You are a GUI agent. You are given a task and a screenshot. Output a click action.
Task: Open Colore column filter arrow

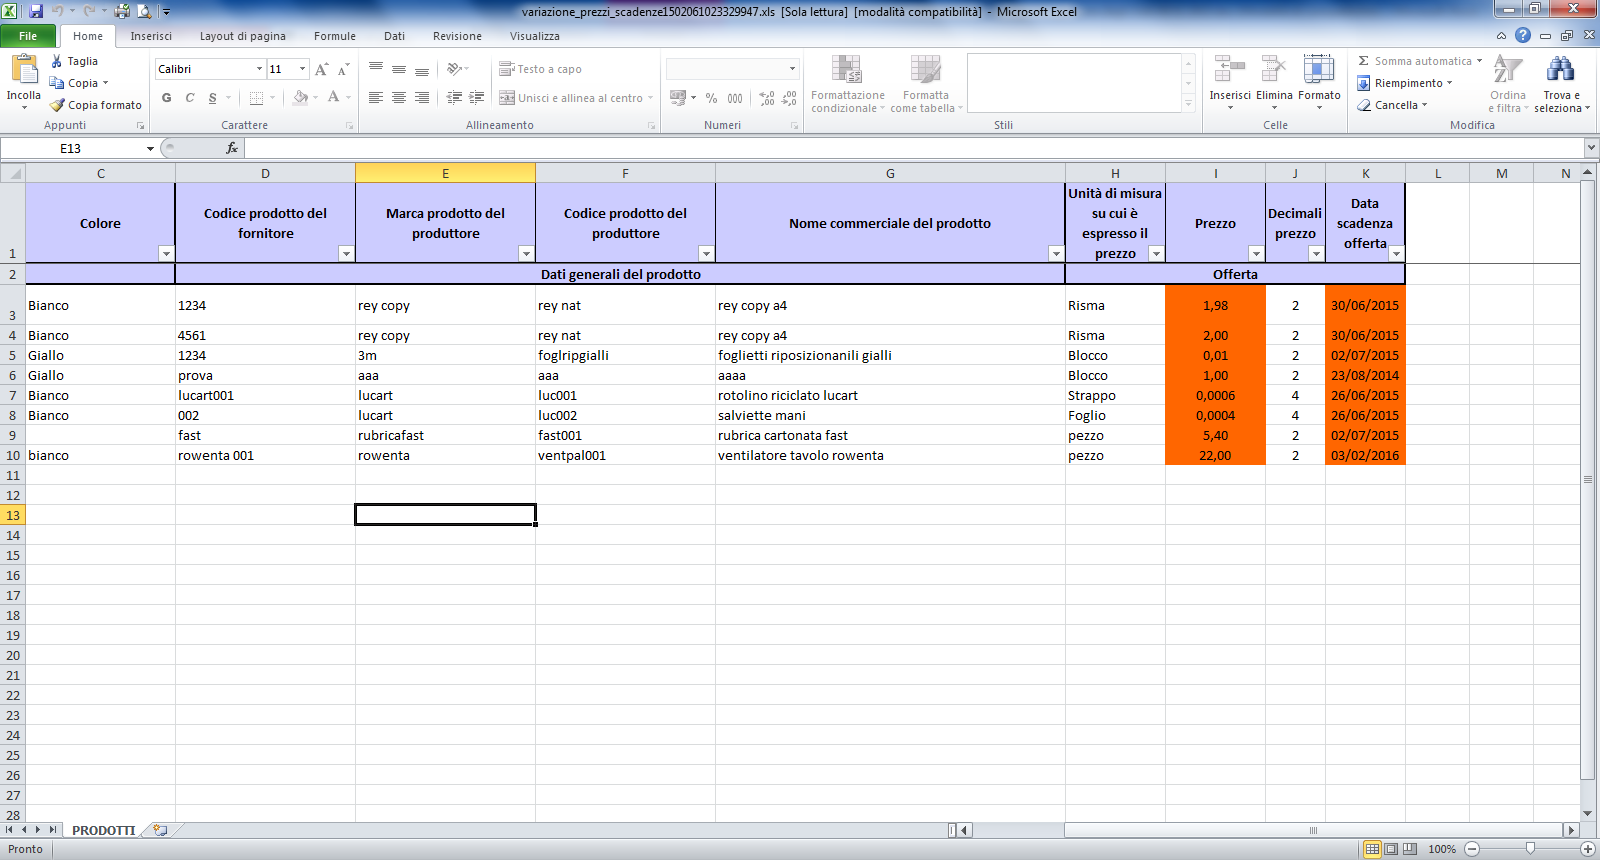[166, 254]
